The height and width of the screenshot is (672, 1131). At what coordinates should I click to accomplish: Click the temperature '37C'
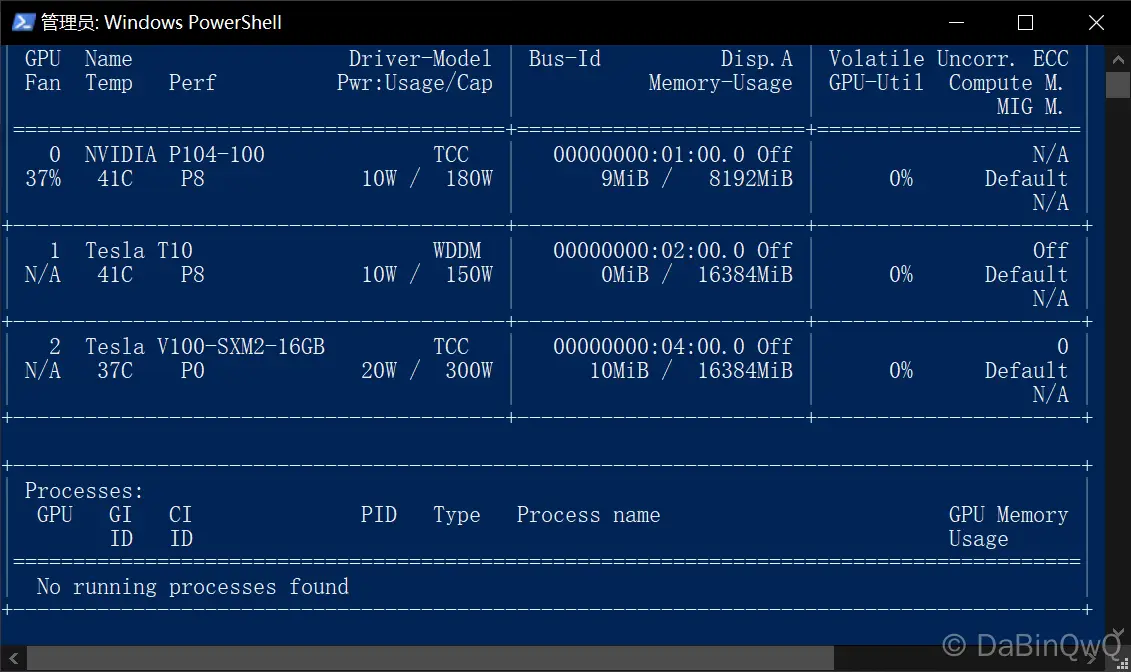point(115,370)
